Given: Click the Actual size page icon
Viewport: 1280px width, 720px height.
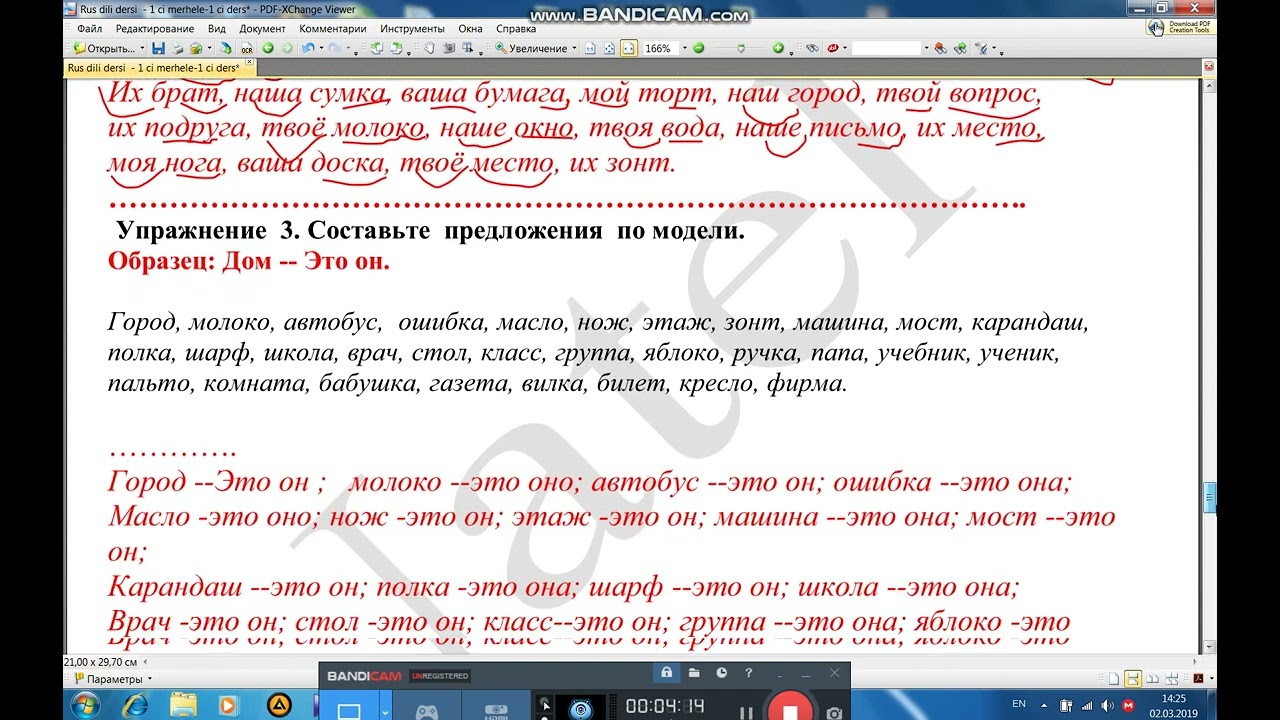Looking at the screenshot, I should 590,48.
